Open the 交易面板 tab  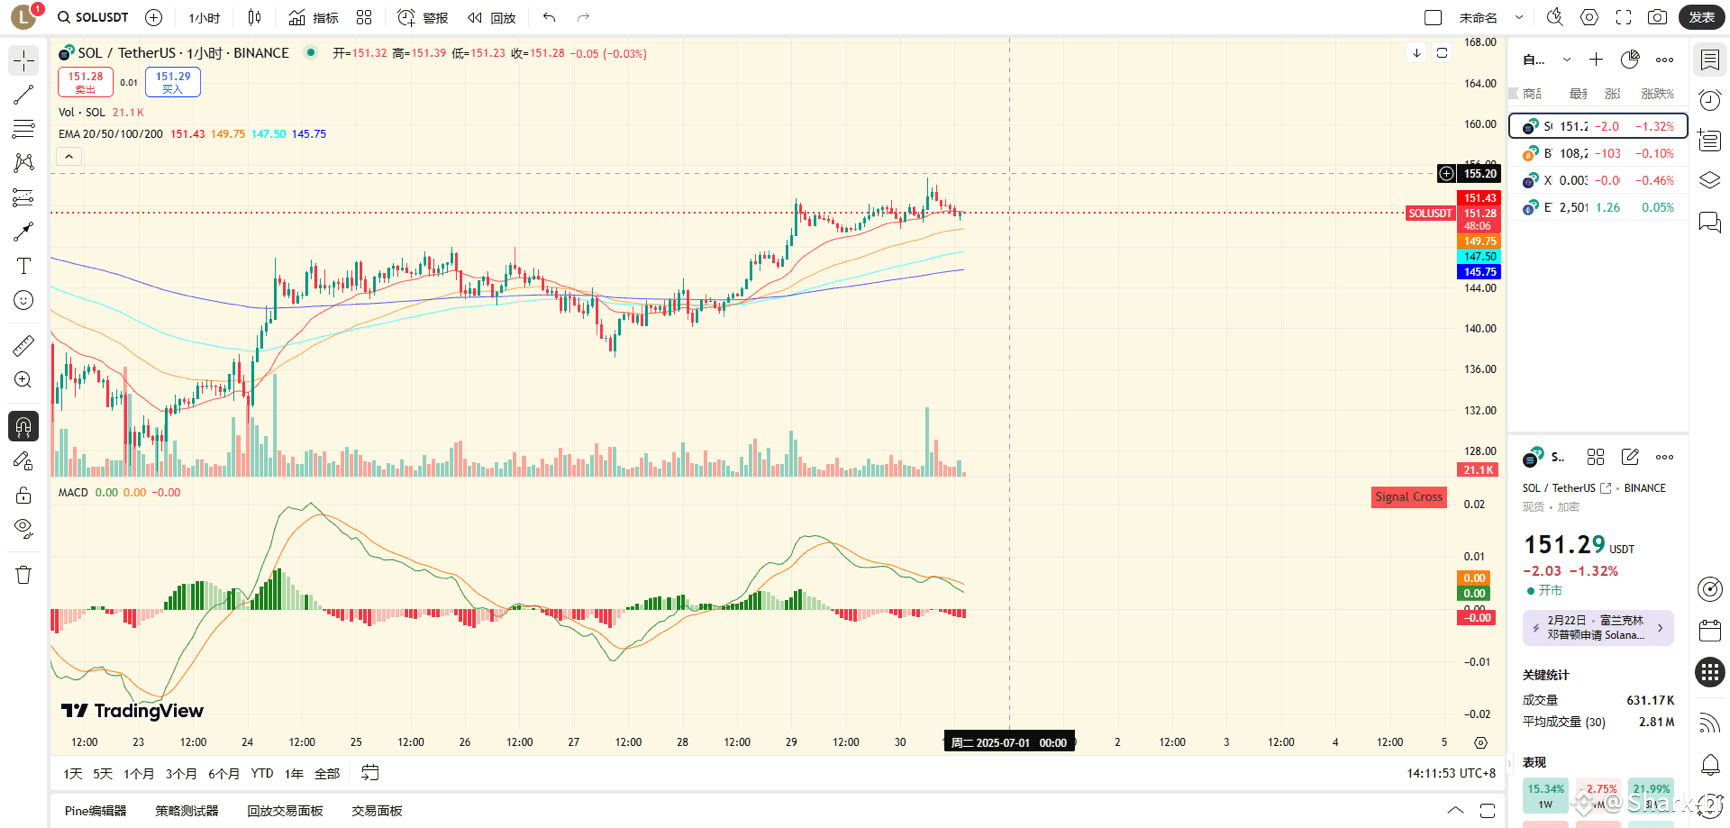pos(377,811)
